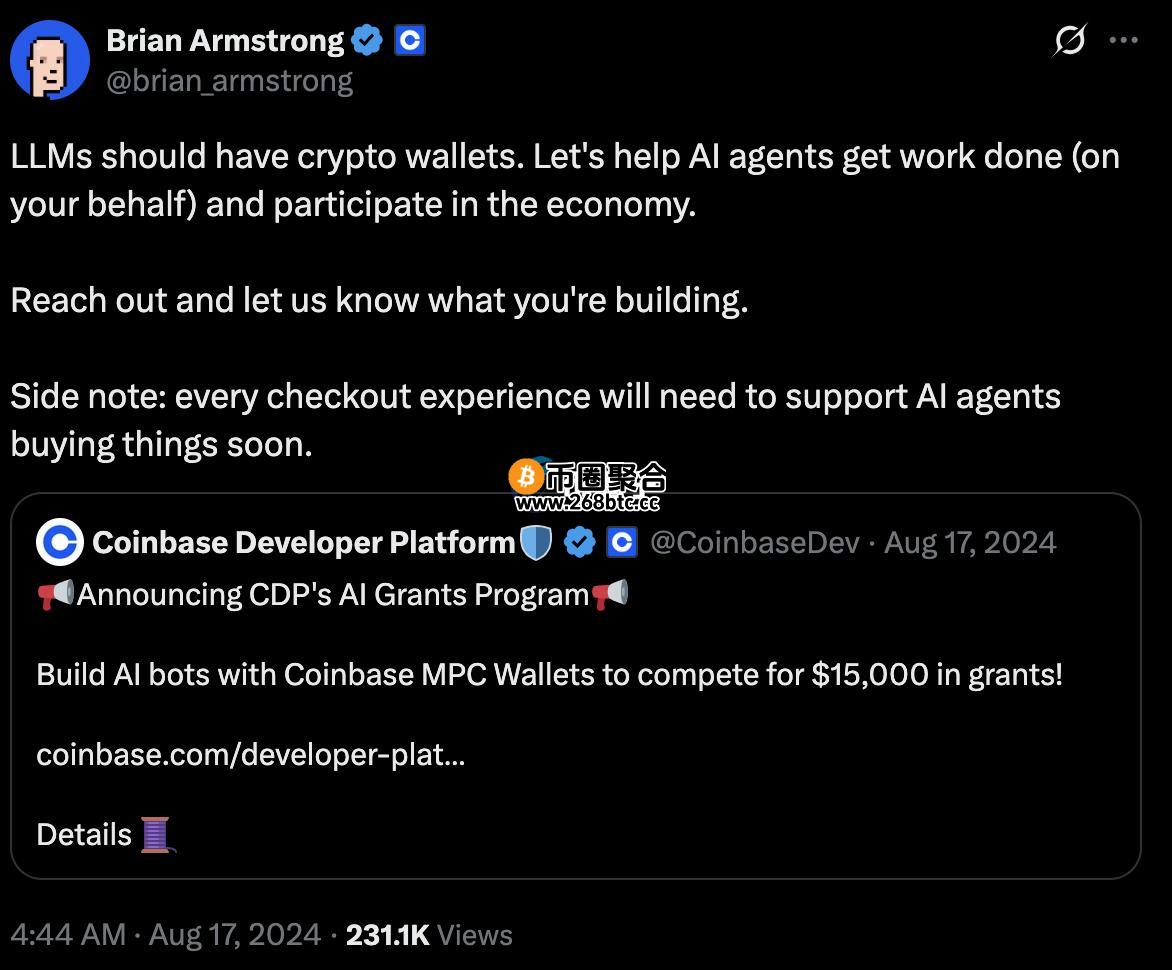The width and height of the screenshot is (1172, 970).
Task: Open Brian Armstrong's profile avatar
Action: pyautogui.click(x=50, y=60)
